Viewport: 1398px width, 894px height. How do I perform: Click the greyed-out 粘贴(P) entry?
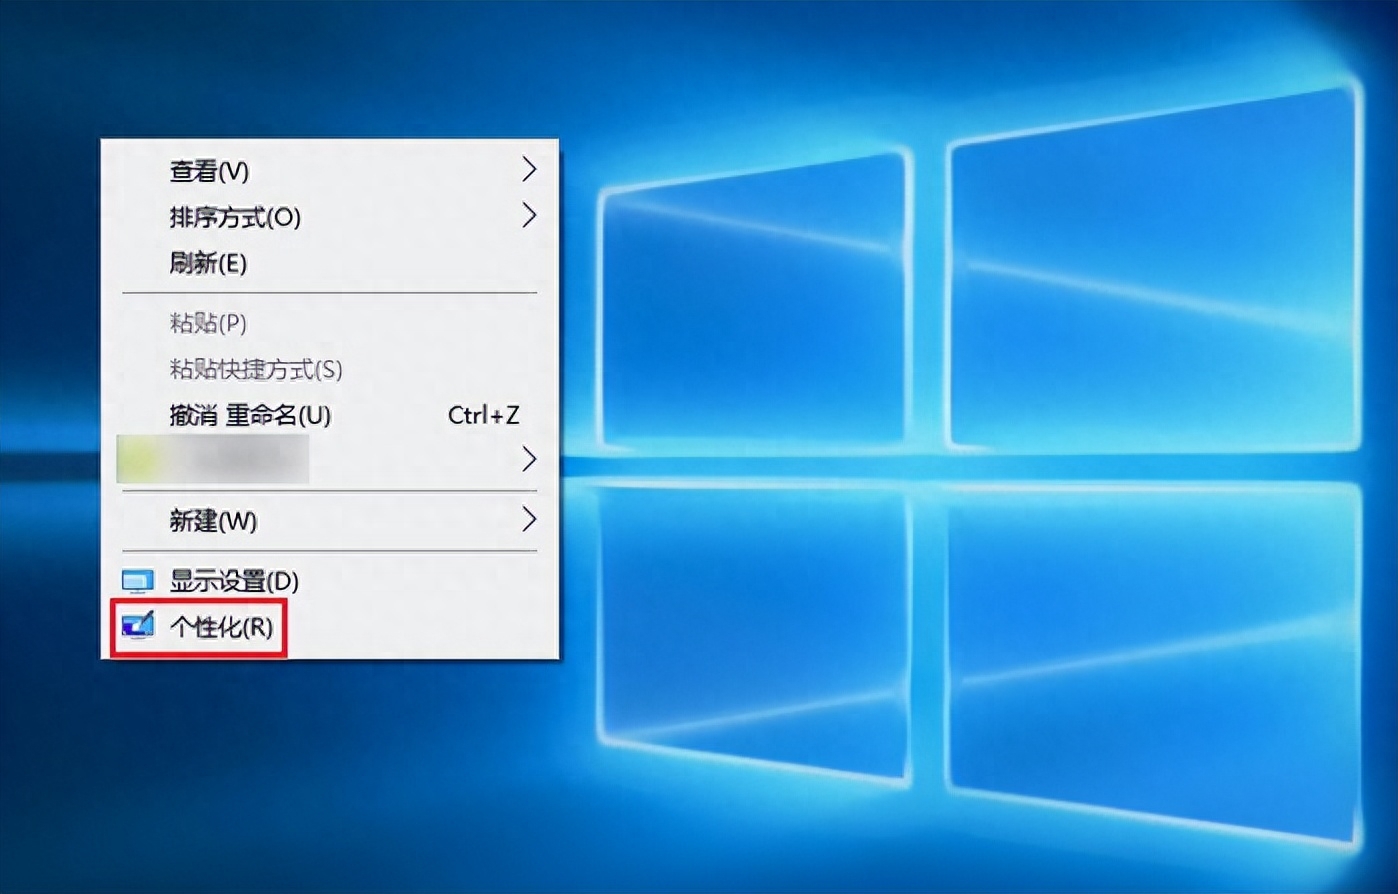[x=208, y=323]
